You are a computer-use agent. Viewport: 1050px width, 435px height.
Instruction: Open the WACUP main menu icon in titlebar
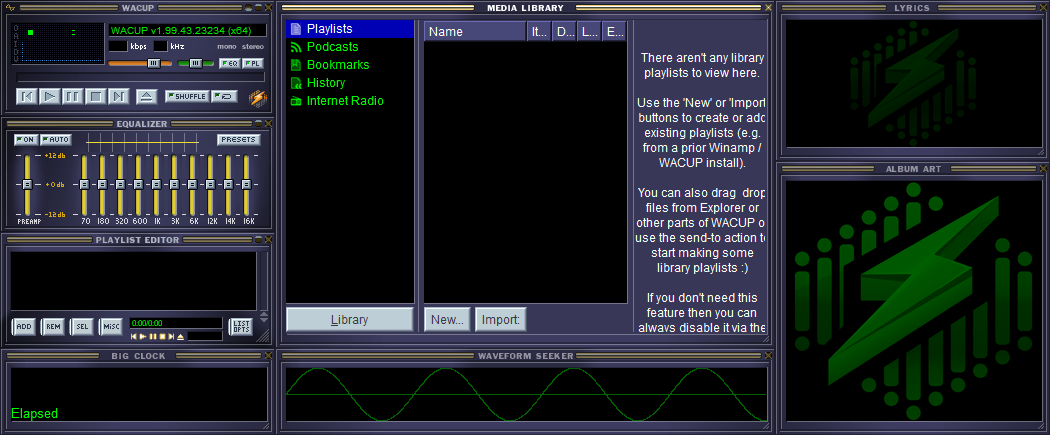coord(9,8)
